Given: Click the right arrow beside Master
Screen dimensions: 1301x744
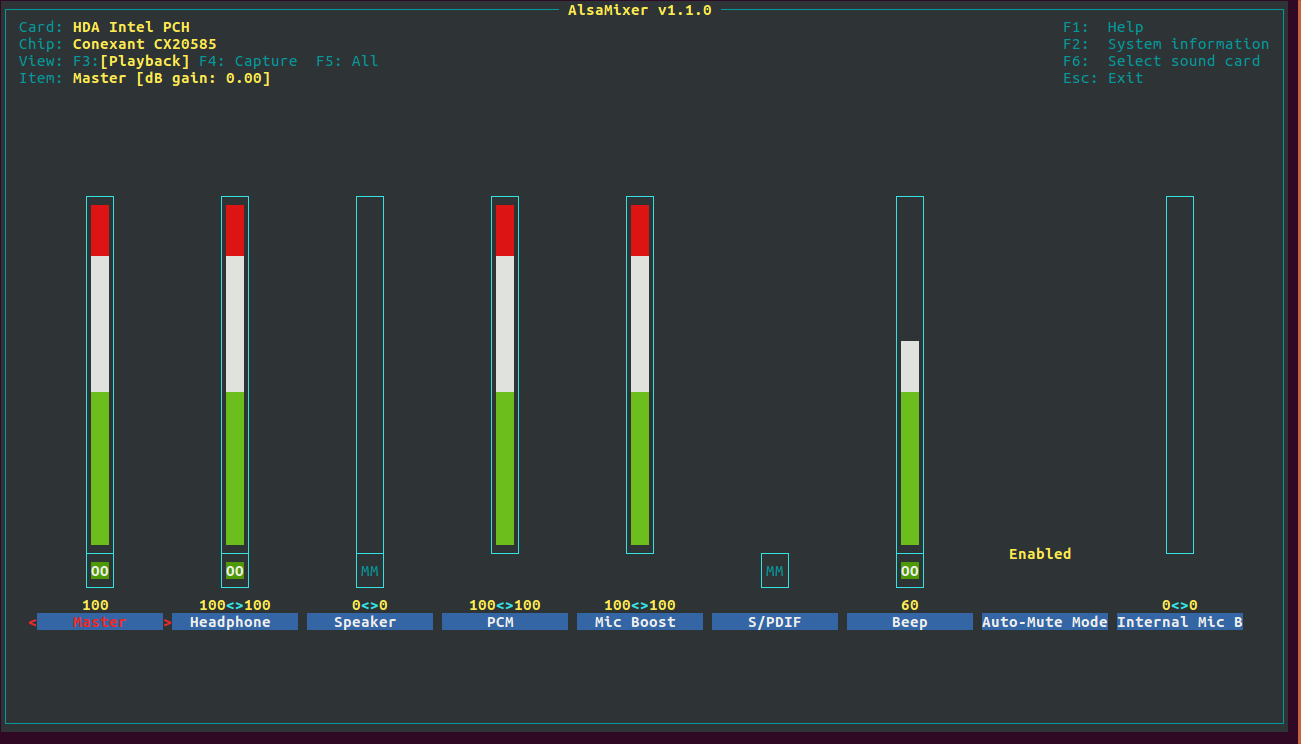Looking at the screenshot, I should click(x=167, y=622).
